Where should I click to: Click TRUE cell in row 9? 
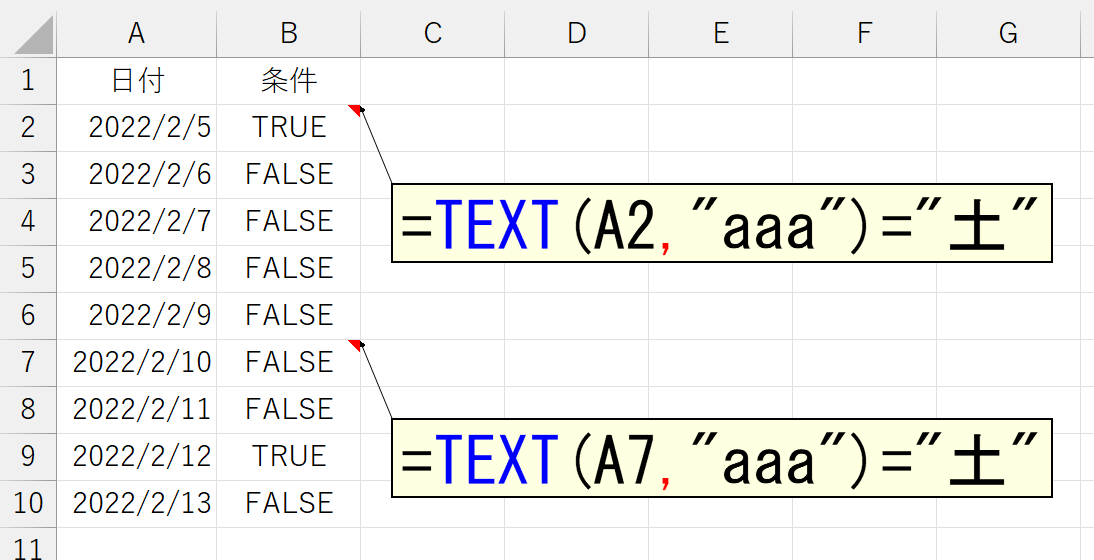click(x=289, y=456)
